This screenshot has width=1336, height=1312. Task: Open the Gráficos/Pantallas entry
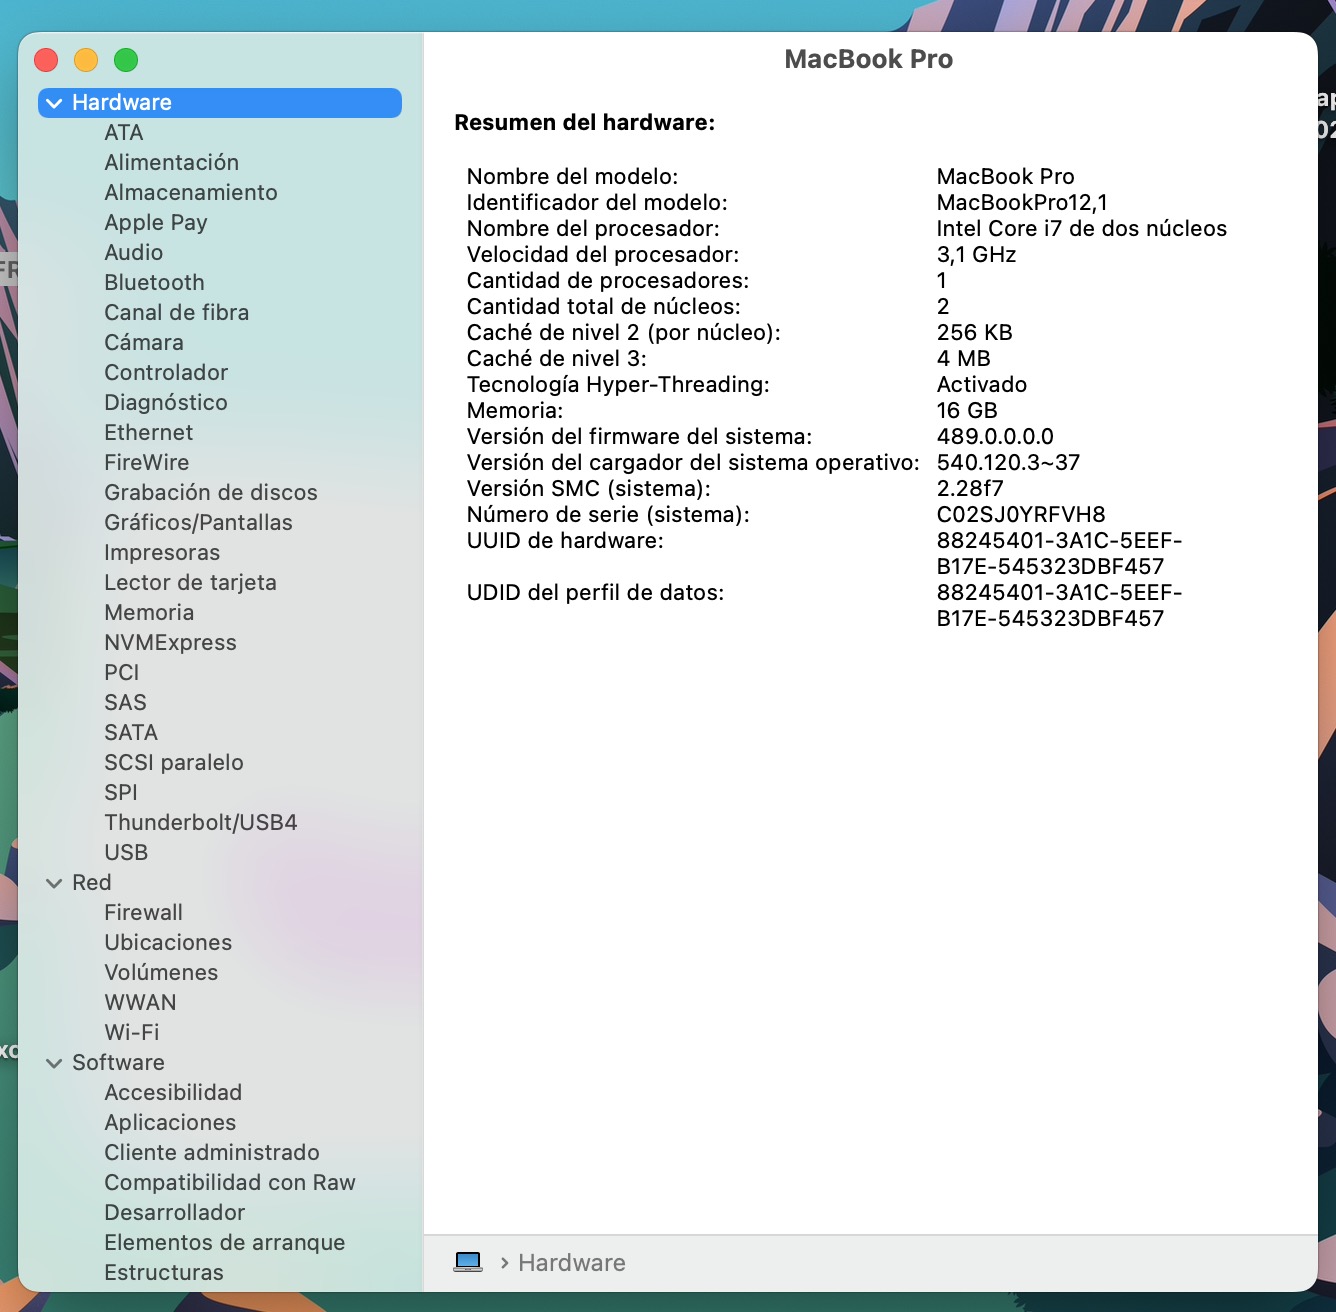coord(198,523)
